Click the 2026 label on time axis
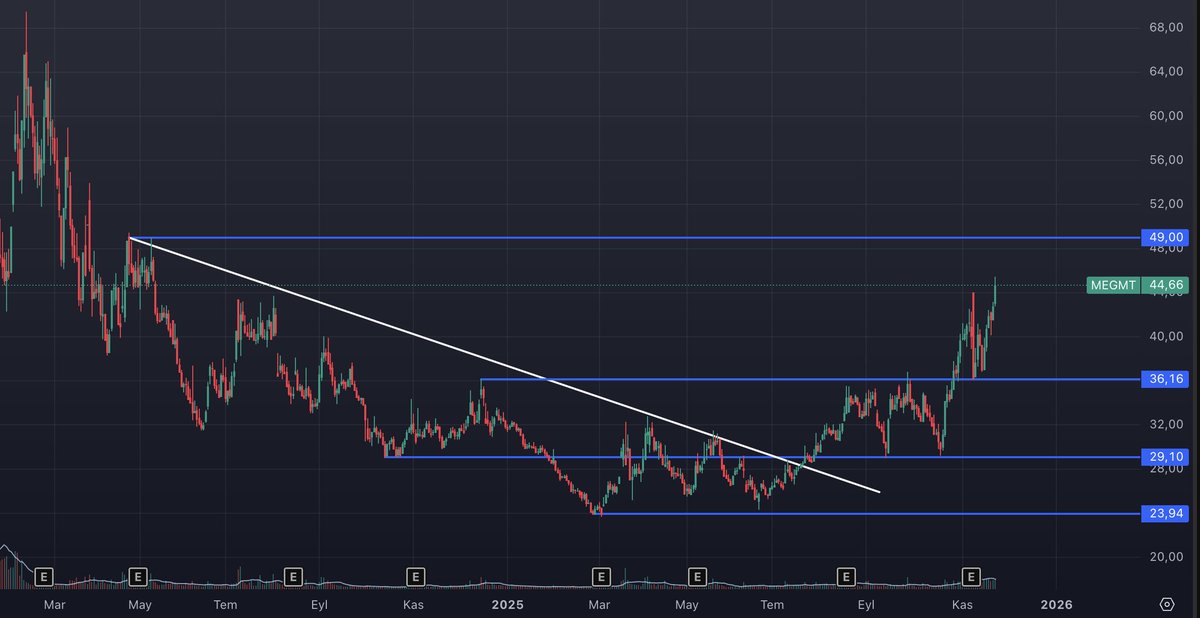This screenshot has width=1200, height=618. click(x=1056, y=604)
